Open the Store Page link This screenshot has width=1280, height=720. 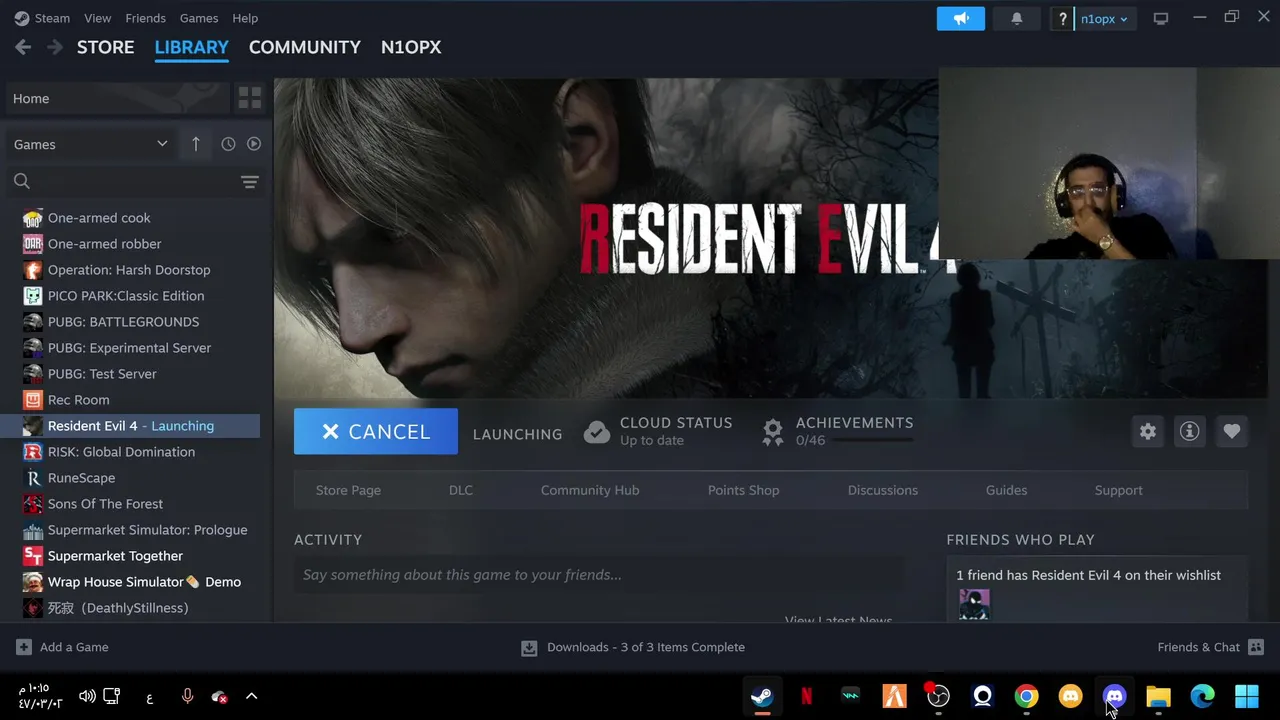tap(348, 490)
